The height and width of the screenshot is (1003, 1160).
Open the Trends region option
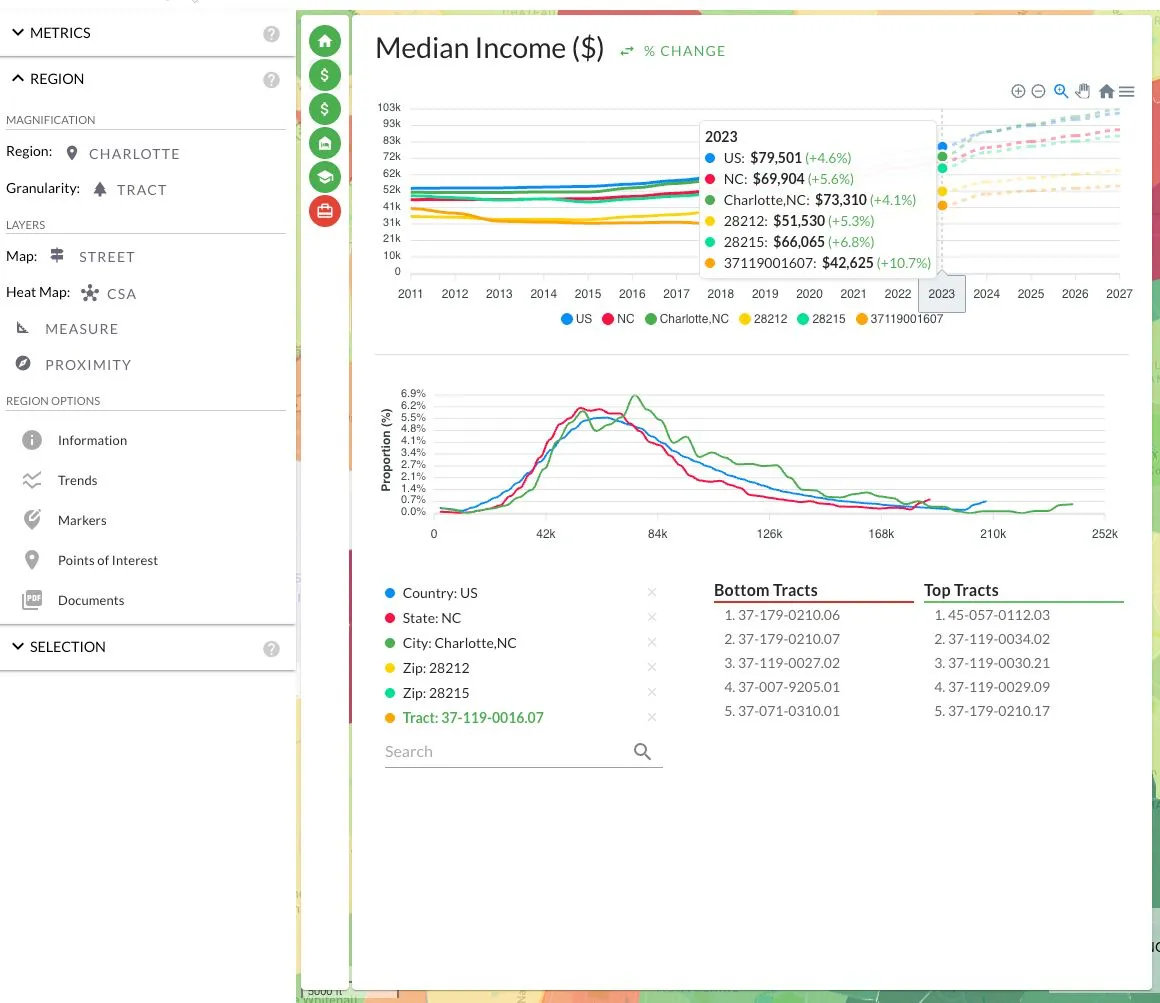(x=78, y=480)
